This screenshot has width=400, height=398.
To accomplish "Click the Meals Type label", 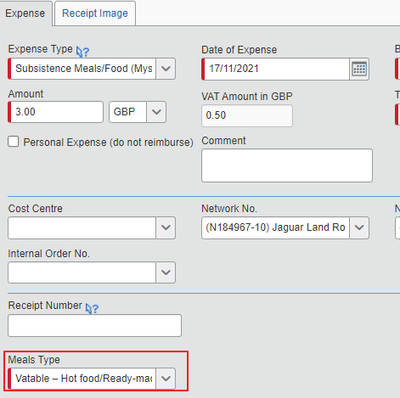I will (x=34, y=360).
